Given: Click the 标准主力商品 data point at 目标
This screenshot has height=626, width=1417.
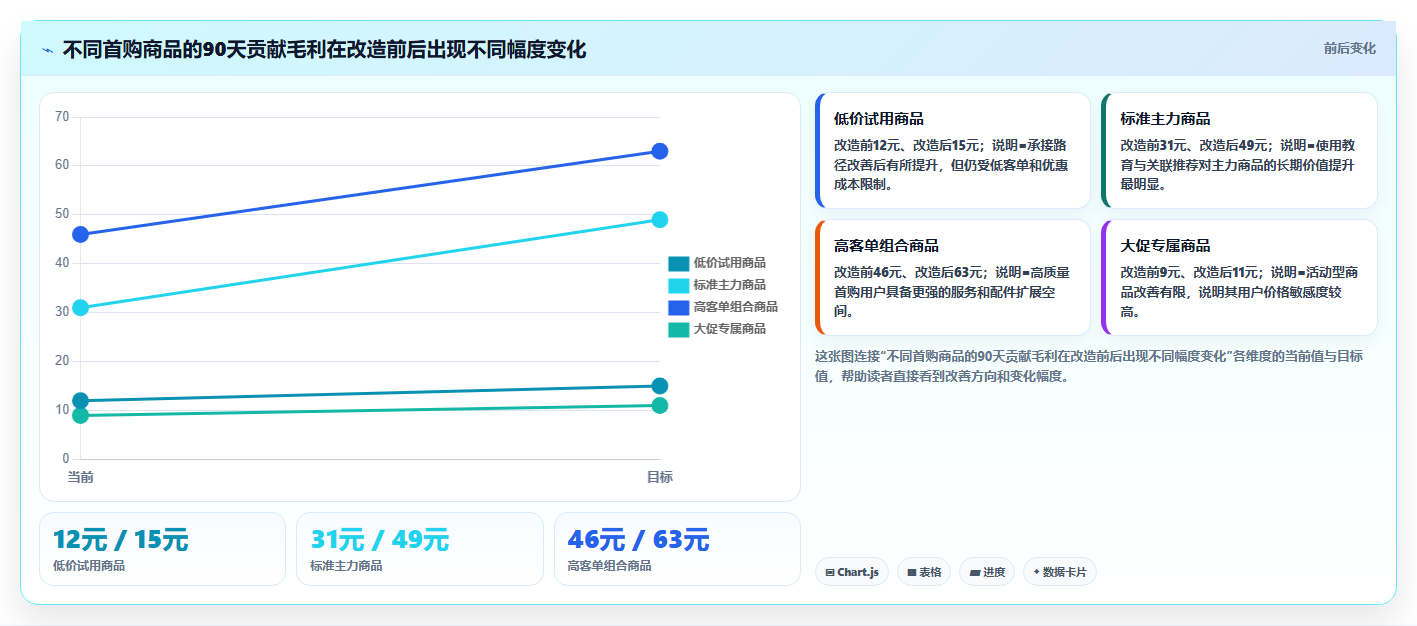Looking at the screenshot, I should [x=660, y=219].
